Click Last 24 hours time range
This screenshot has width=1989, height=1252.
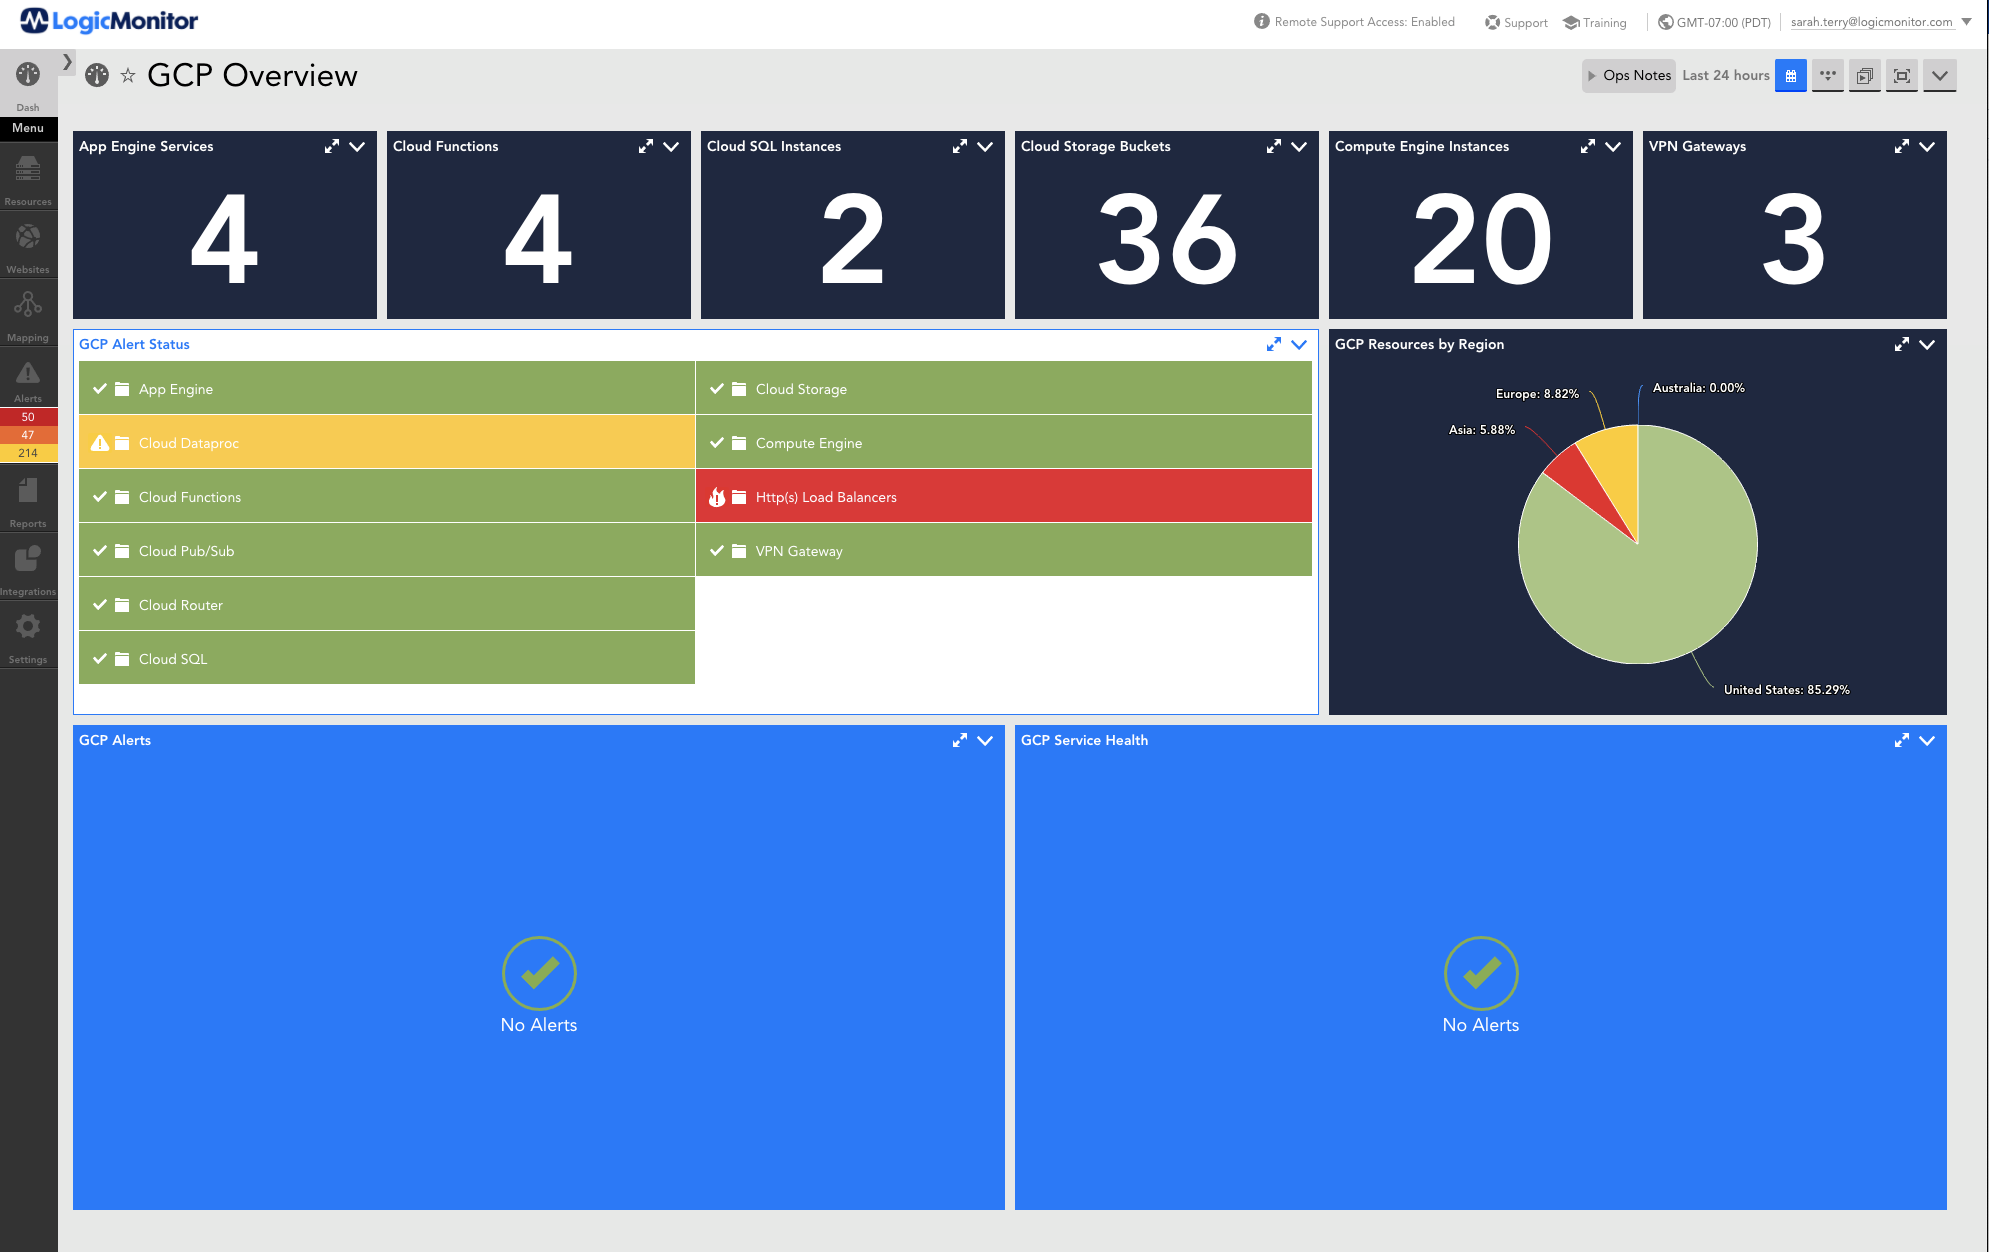(1726, 76)
